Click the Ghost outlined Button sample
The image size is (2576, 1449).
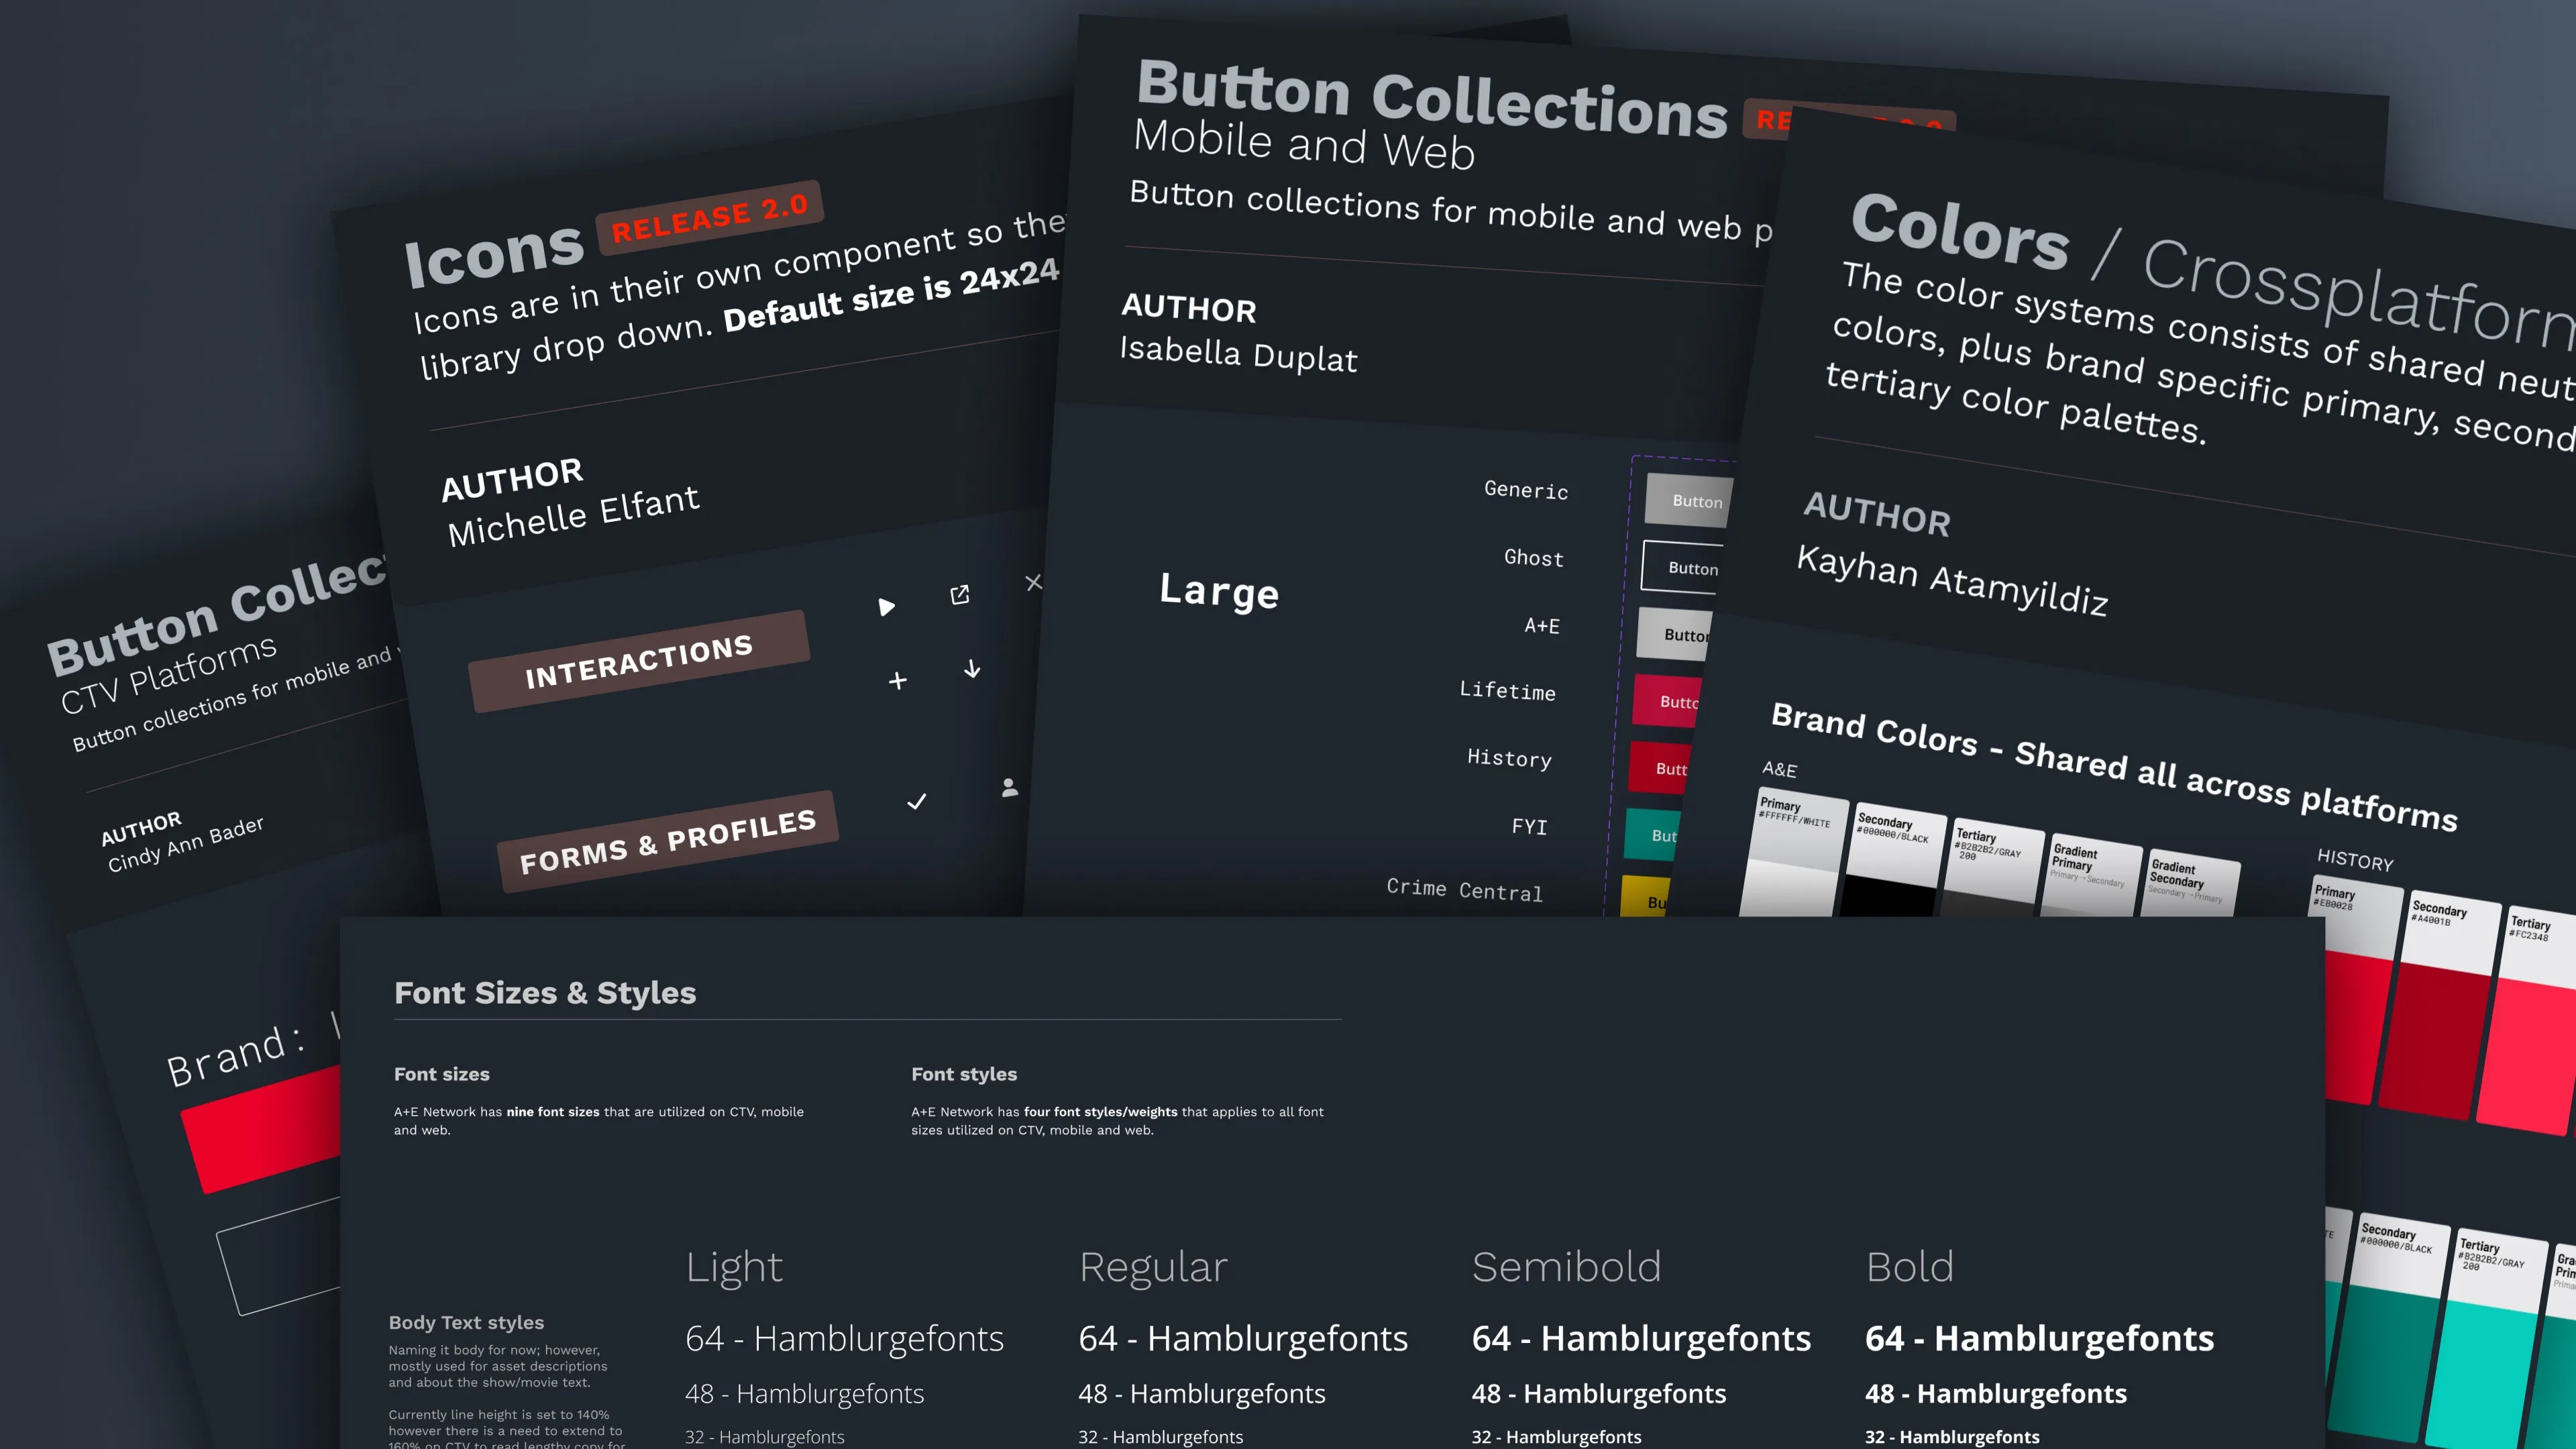1683,567
